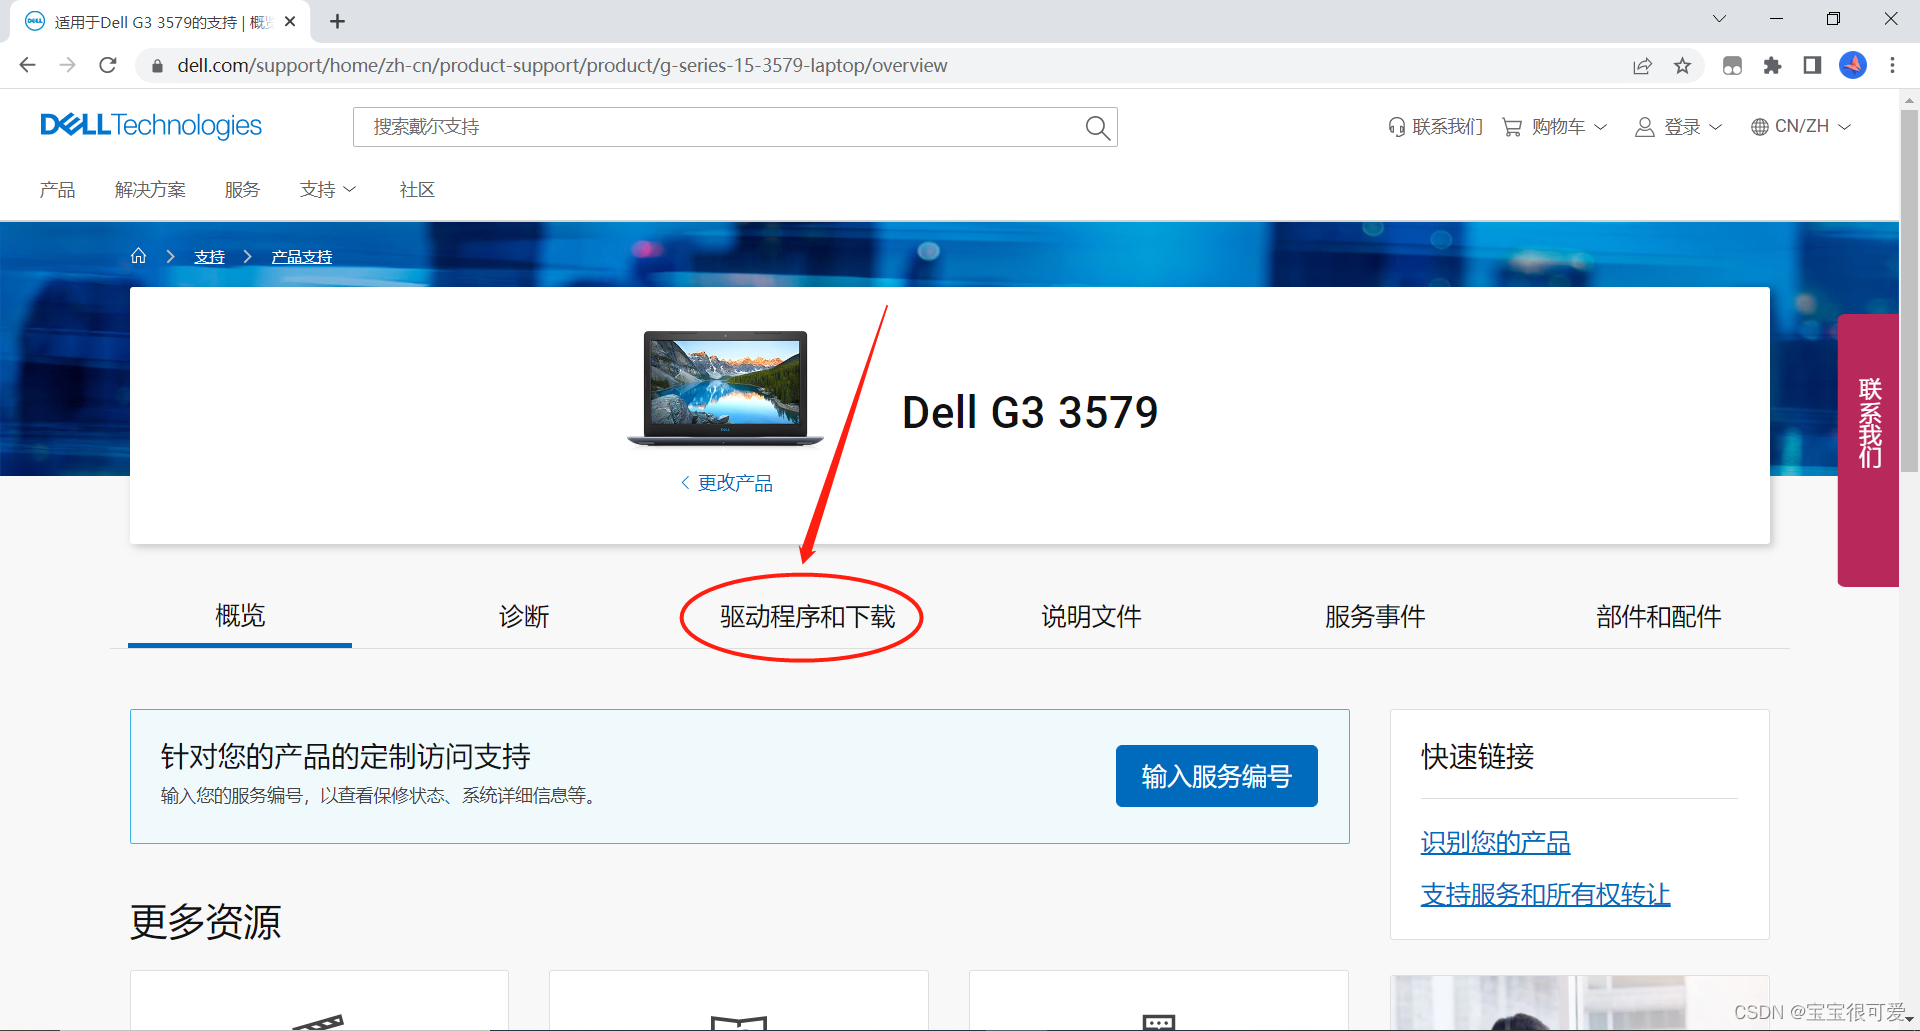Switch to the 服务事件 tab

pyautogui.click(x=1375, y=616)
